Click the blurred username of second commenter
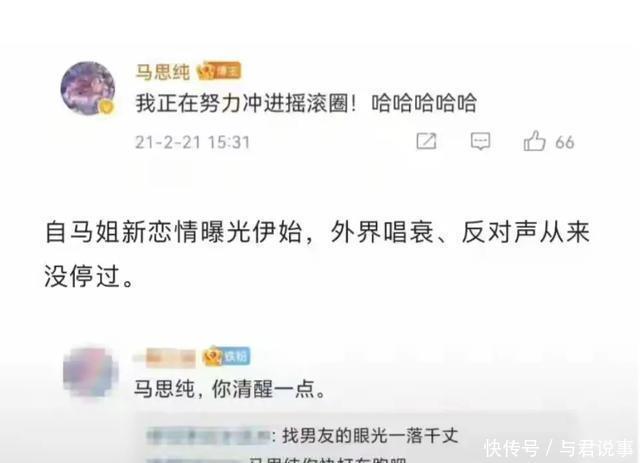The image size is (640, 463). (x=165, y=357)
